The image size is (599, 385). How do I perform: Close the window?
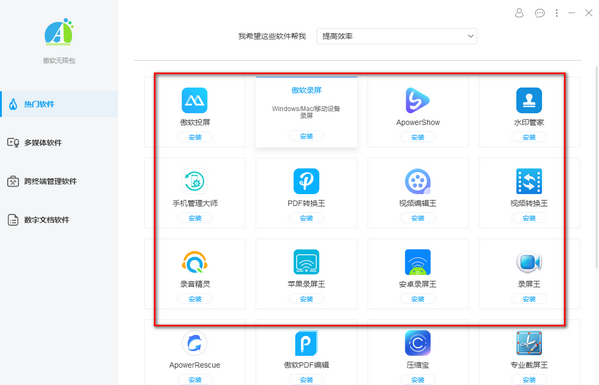[589, 13]
